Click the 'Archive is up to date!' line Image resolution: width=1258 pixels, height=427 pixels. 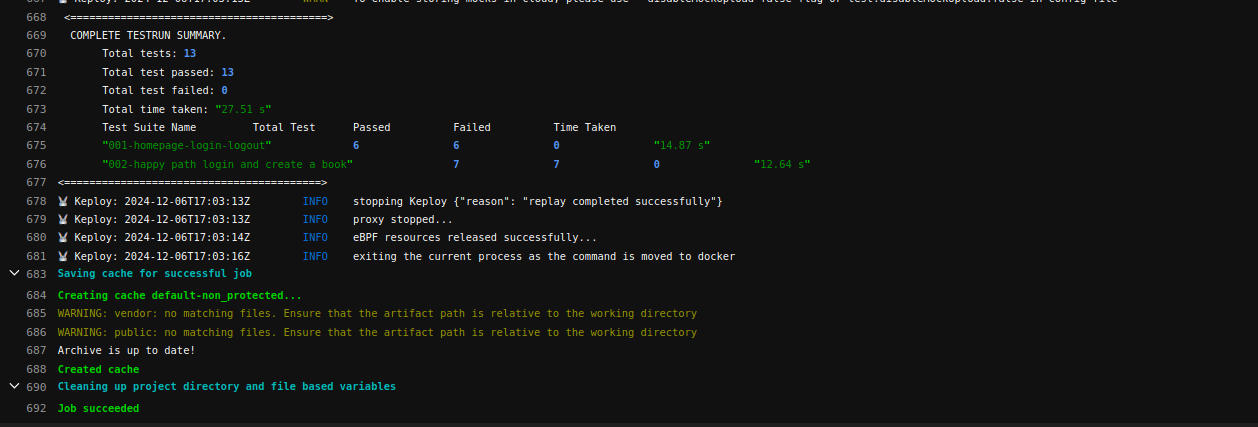click(127, 350)
